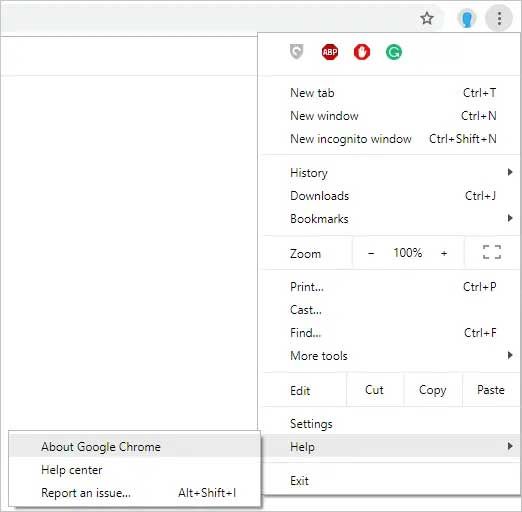Screen dimensions: 522x512
Task: Enter full screen mode icon
Action: pyautogui.click(x=492, y=252)
